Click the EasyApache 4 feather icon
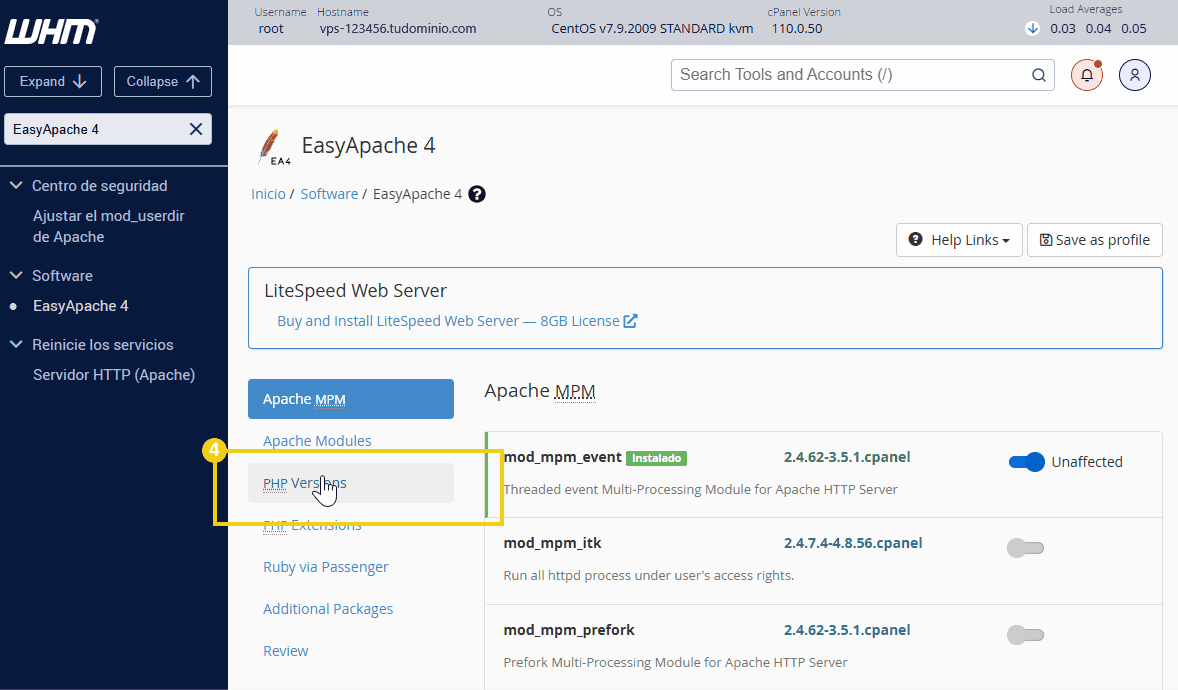The image size is (1178, 690). (272, 147)
